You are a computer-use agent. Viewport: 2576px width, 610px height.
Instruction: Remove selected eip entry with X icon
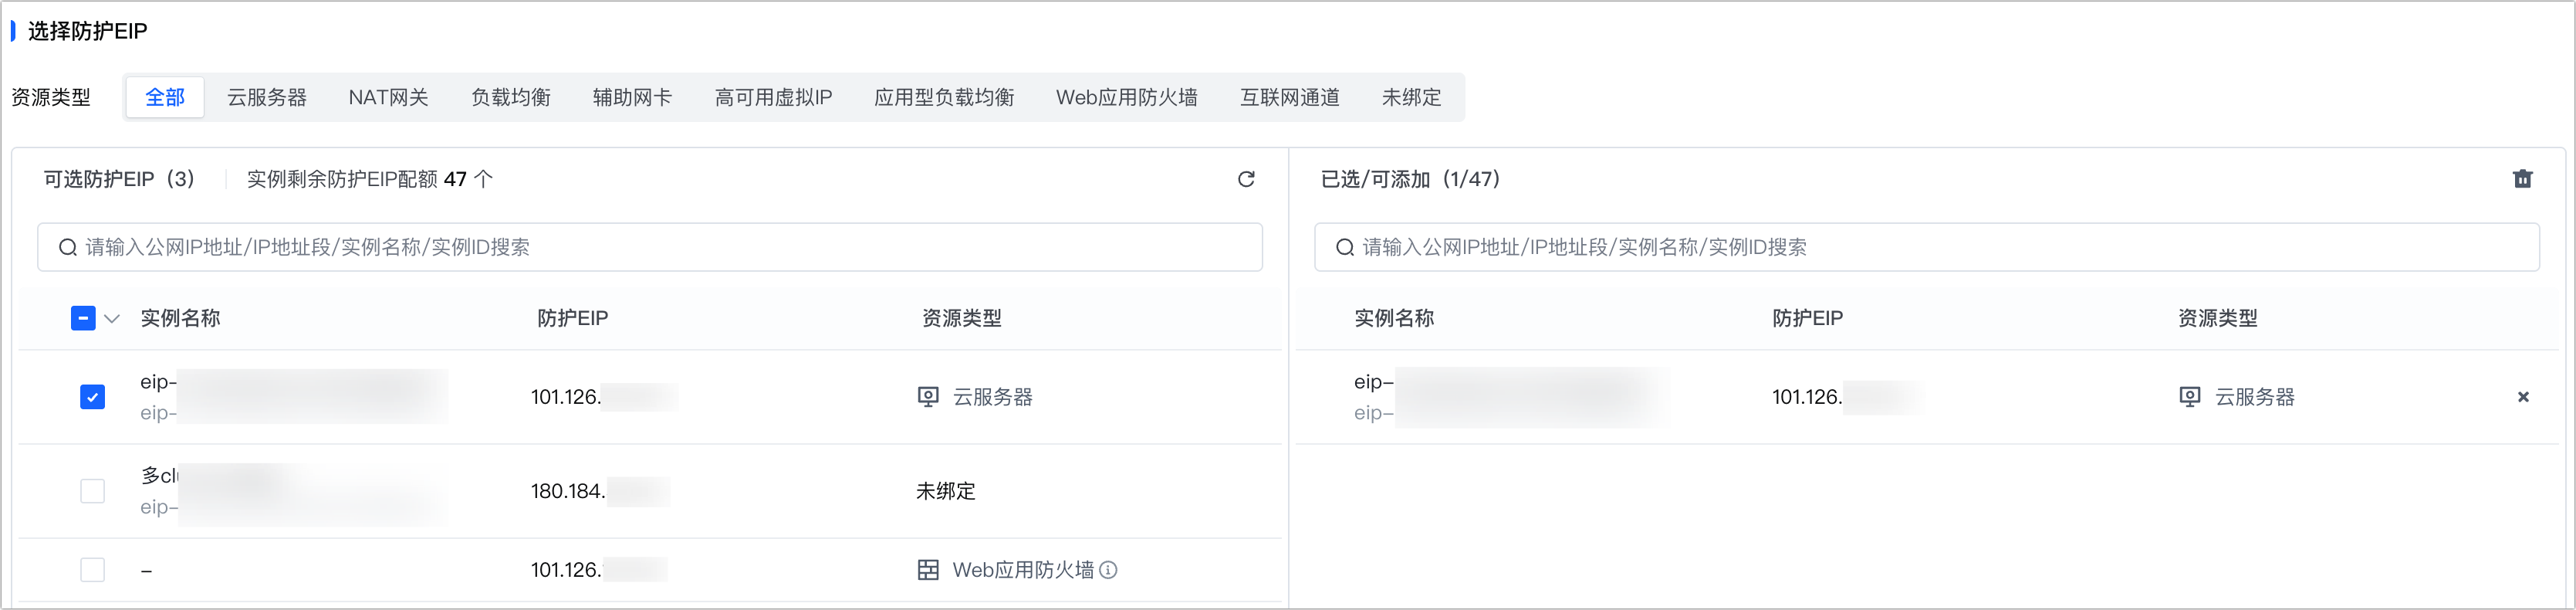click(2522, 397)
